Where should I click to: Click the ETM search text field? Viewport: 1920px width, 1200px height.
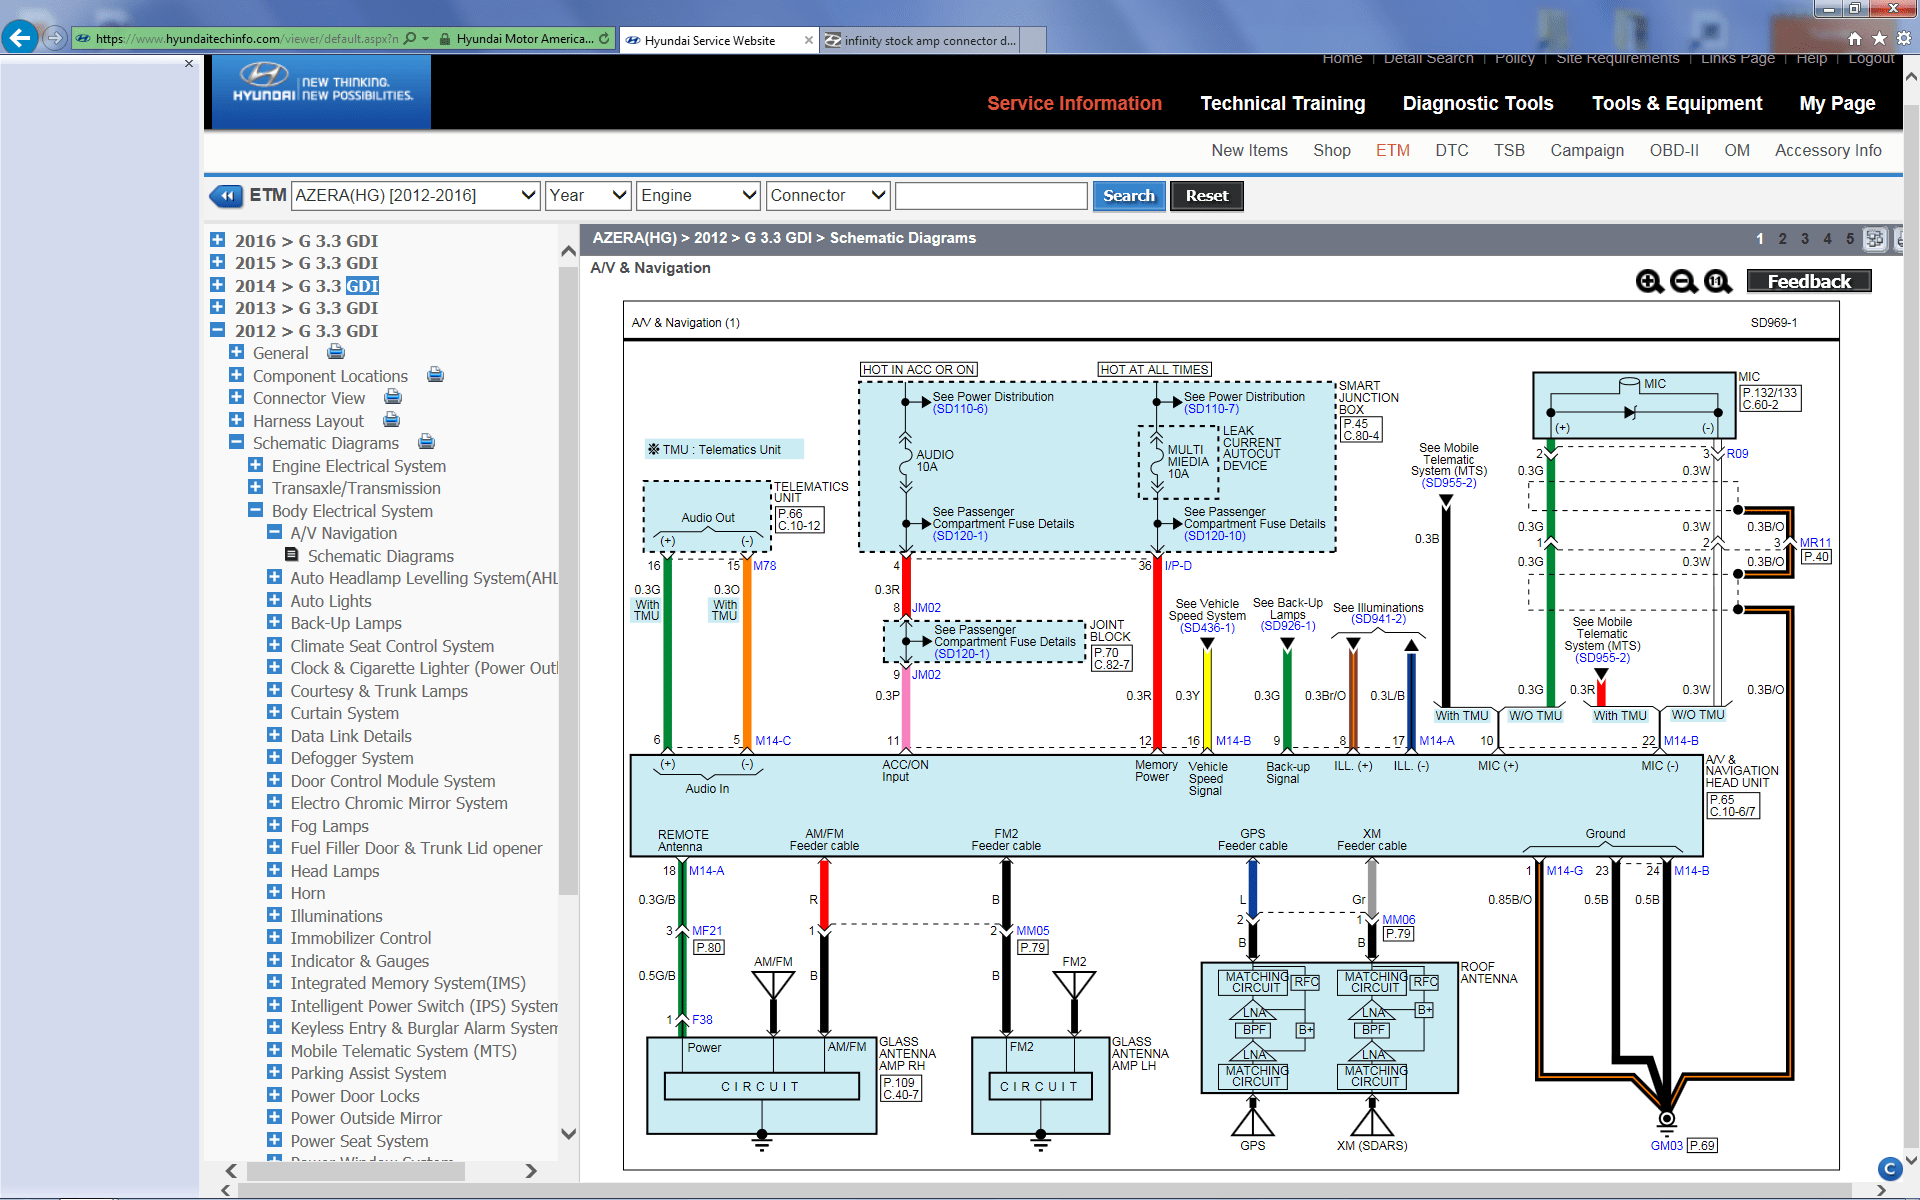point(991,196)
